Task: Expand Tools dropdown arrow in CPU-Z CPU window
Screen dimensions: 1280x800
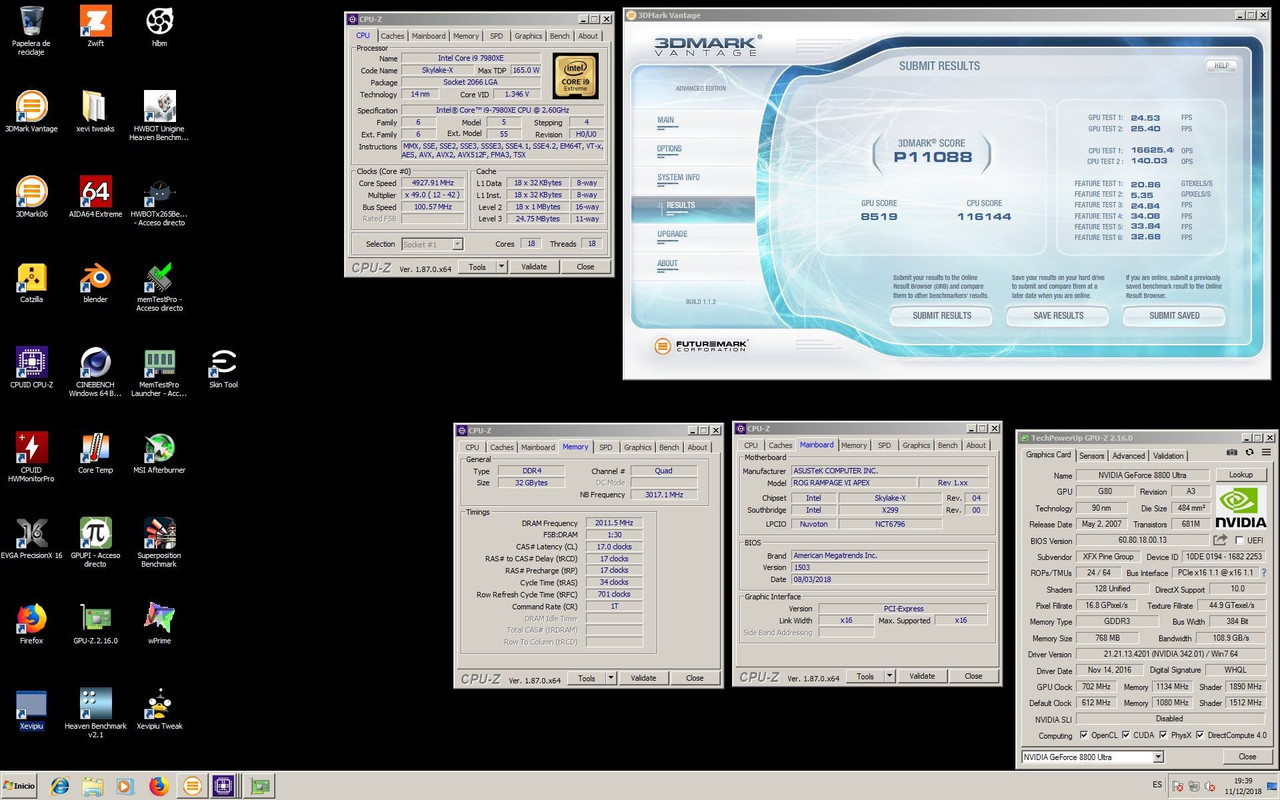Action: (x=502, y=267)
